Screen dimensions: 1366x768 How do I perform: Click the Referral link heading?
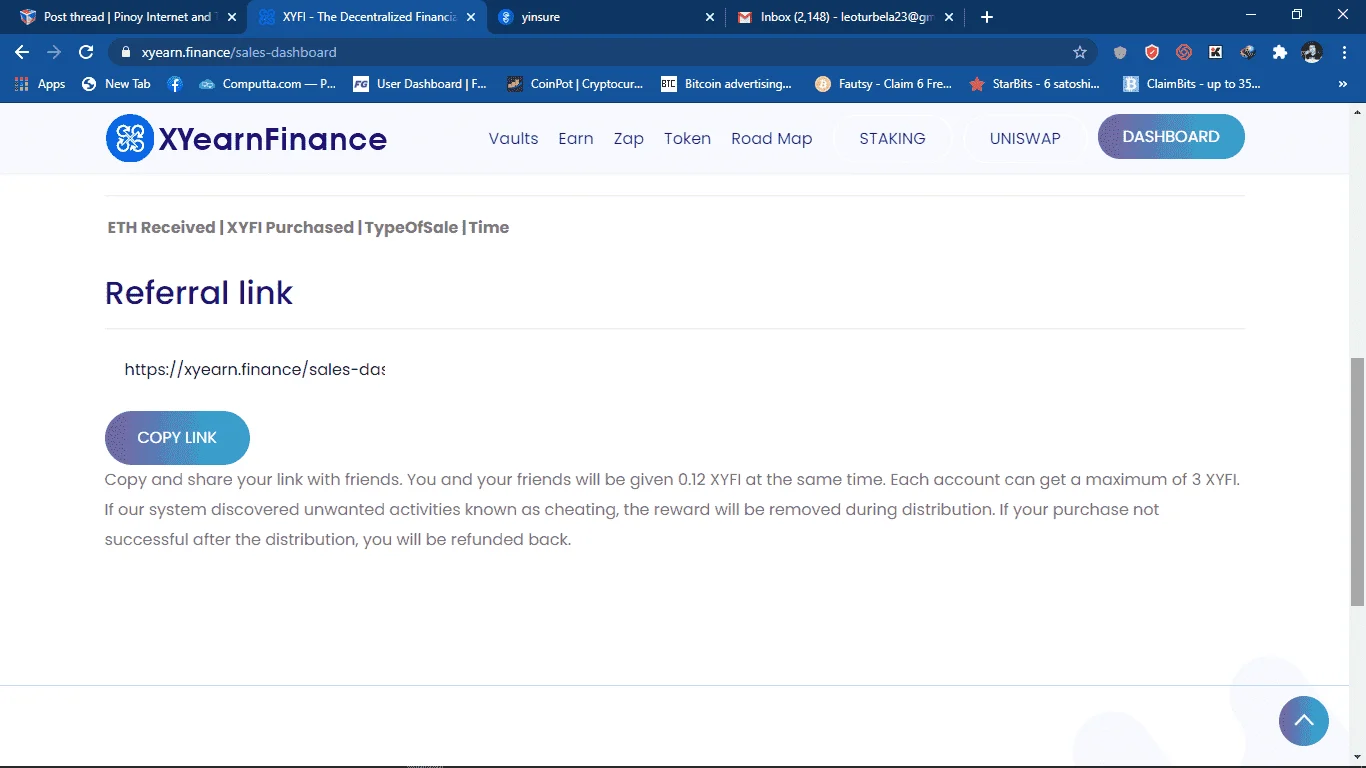pyautogui.click(x=199, y=293)
